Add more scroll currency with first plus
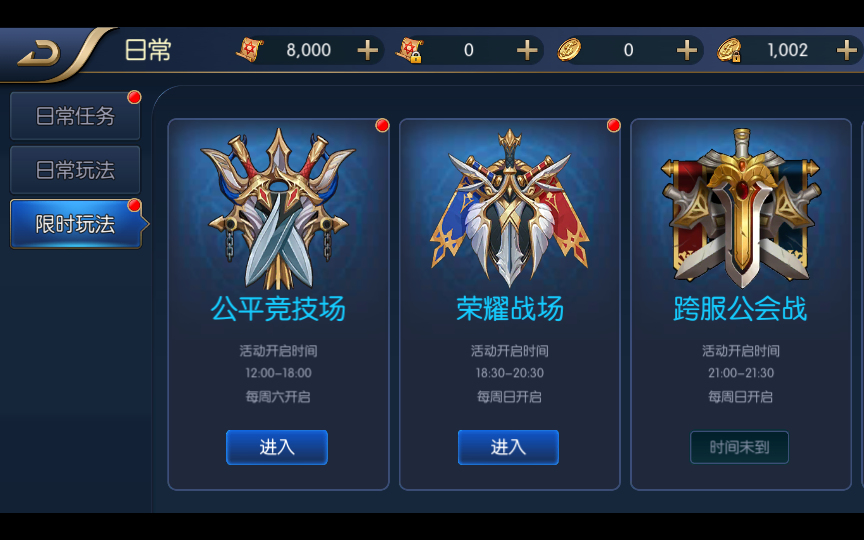 point(368,50)
